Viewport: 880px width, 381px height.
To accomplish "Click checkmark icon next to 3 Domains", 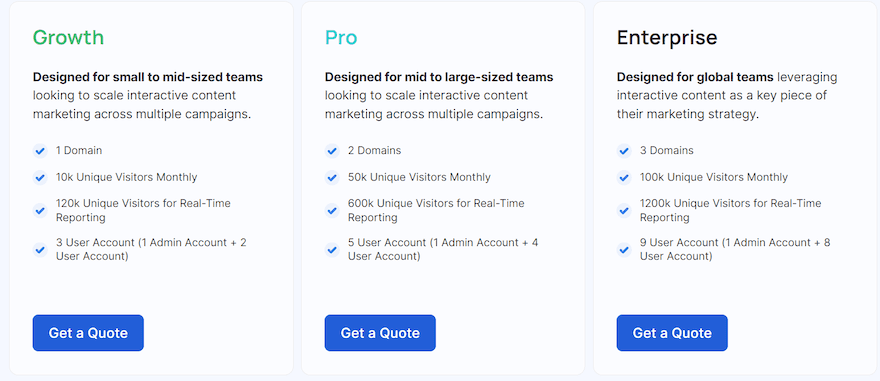I will pos(624,151).
